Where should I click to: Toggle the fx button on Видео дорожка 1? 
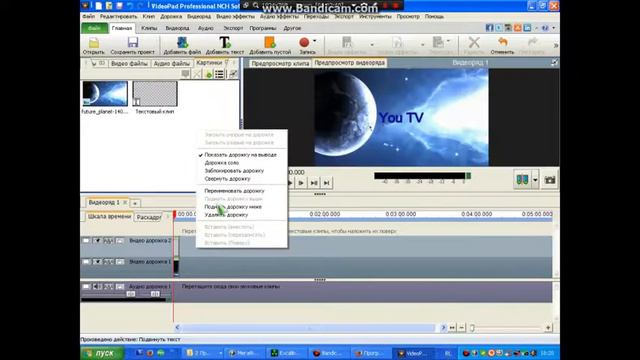pos(108,262)
